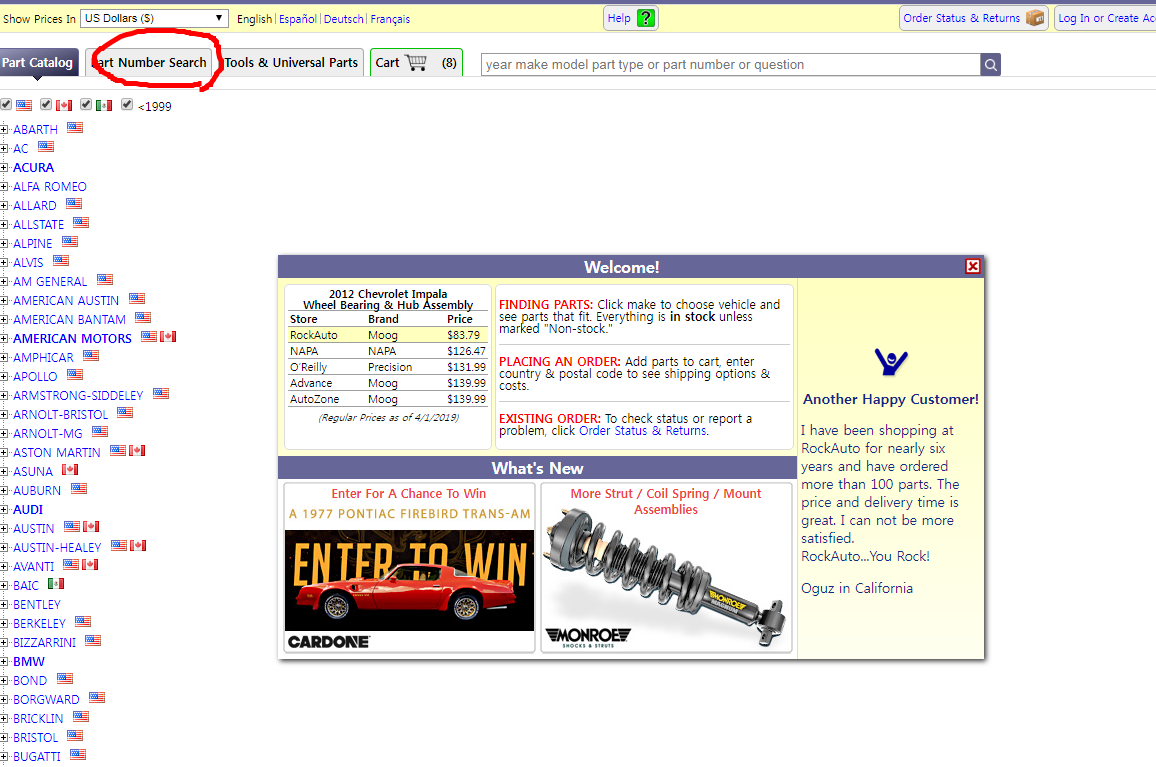Expand the BENTLEY make node

point(4,605)
